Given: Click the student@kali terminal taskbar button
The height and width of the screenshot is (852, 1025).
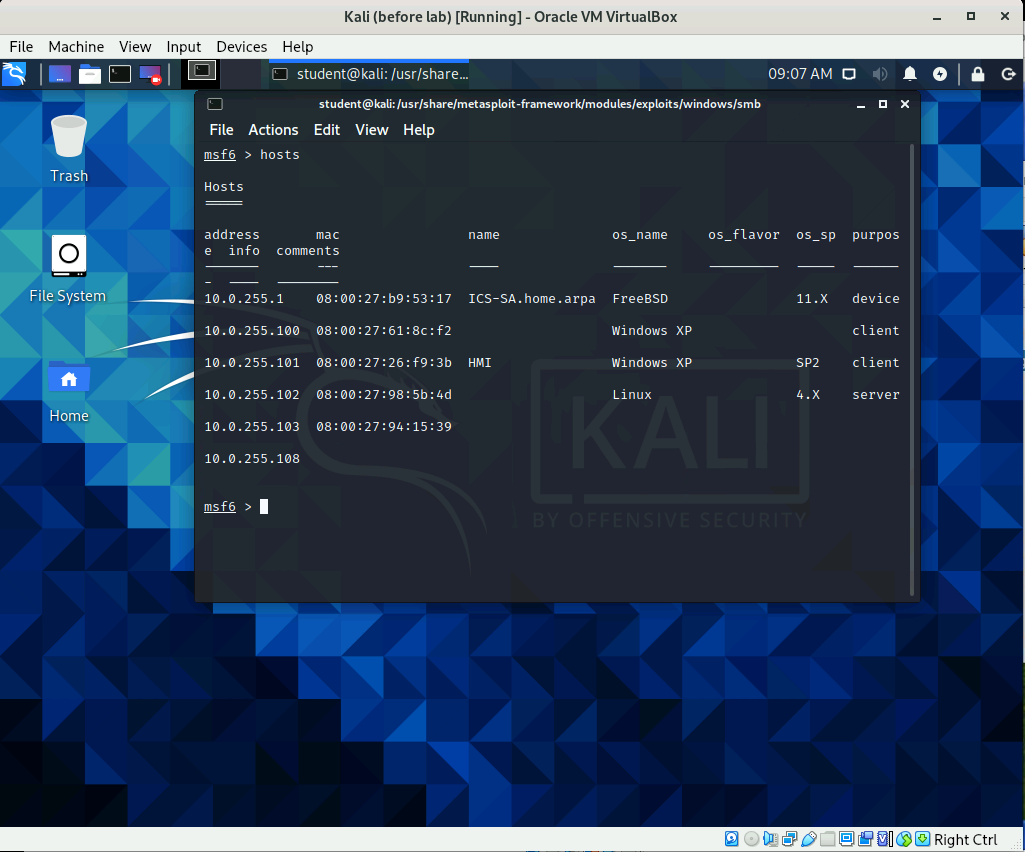Looking at the screenshot, I should click(x=370, y=74).
